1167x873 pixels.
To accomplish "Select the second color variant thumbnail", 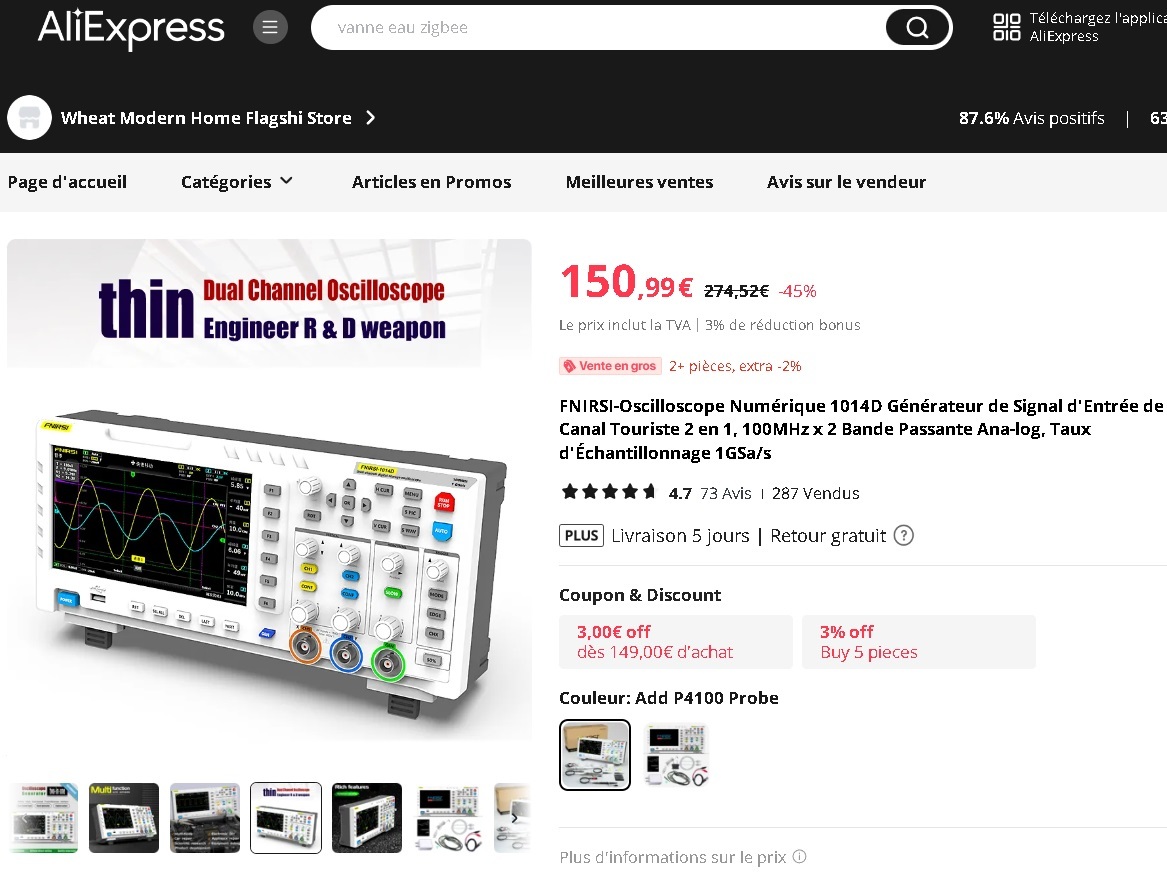I will tap(677, 755).
